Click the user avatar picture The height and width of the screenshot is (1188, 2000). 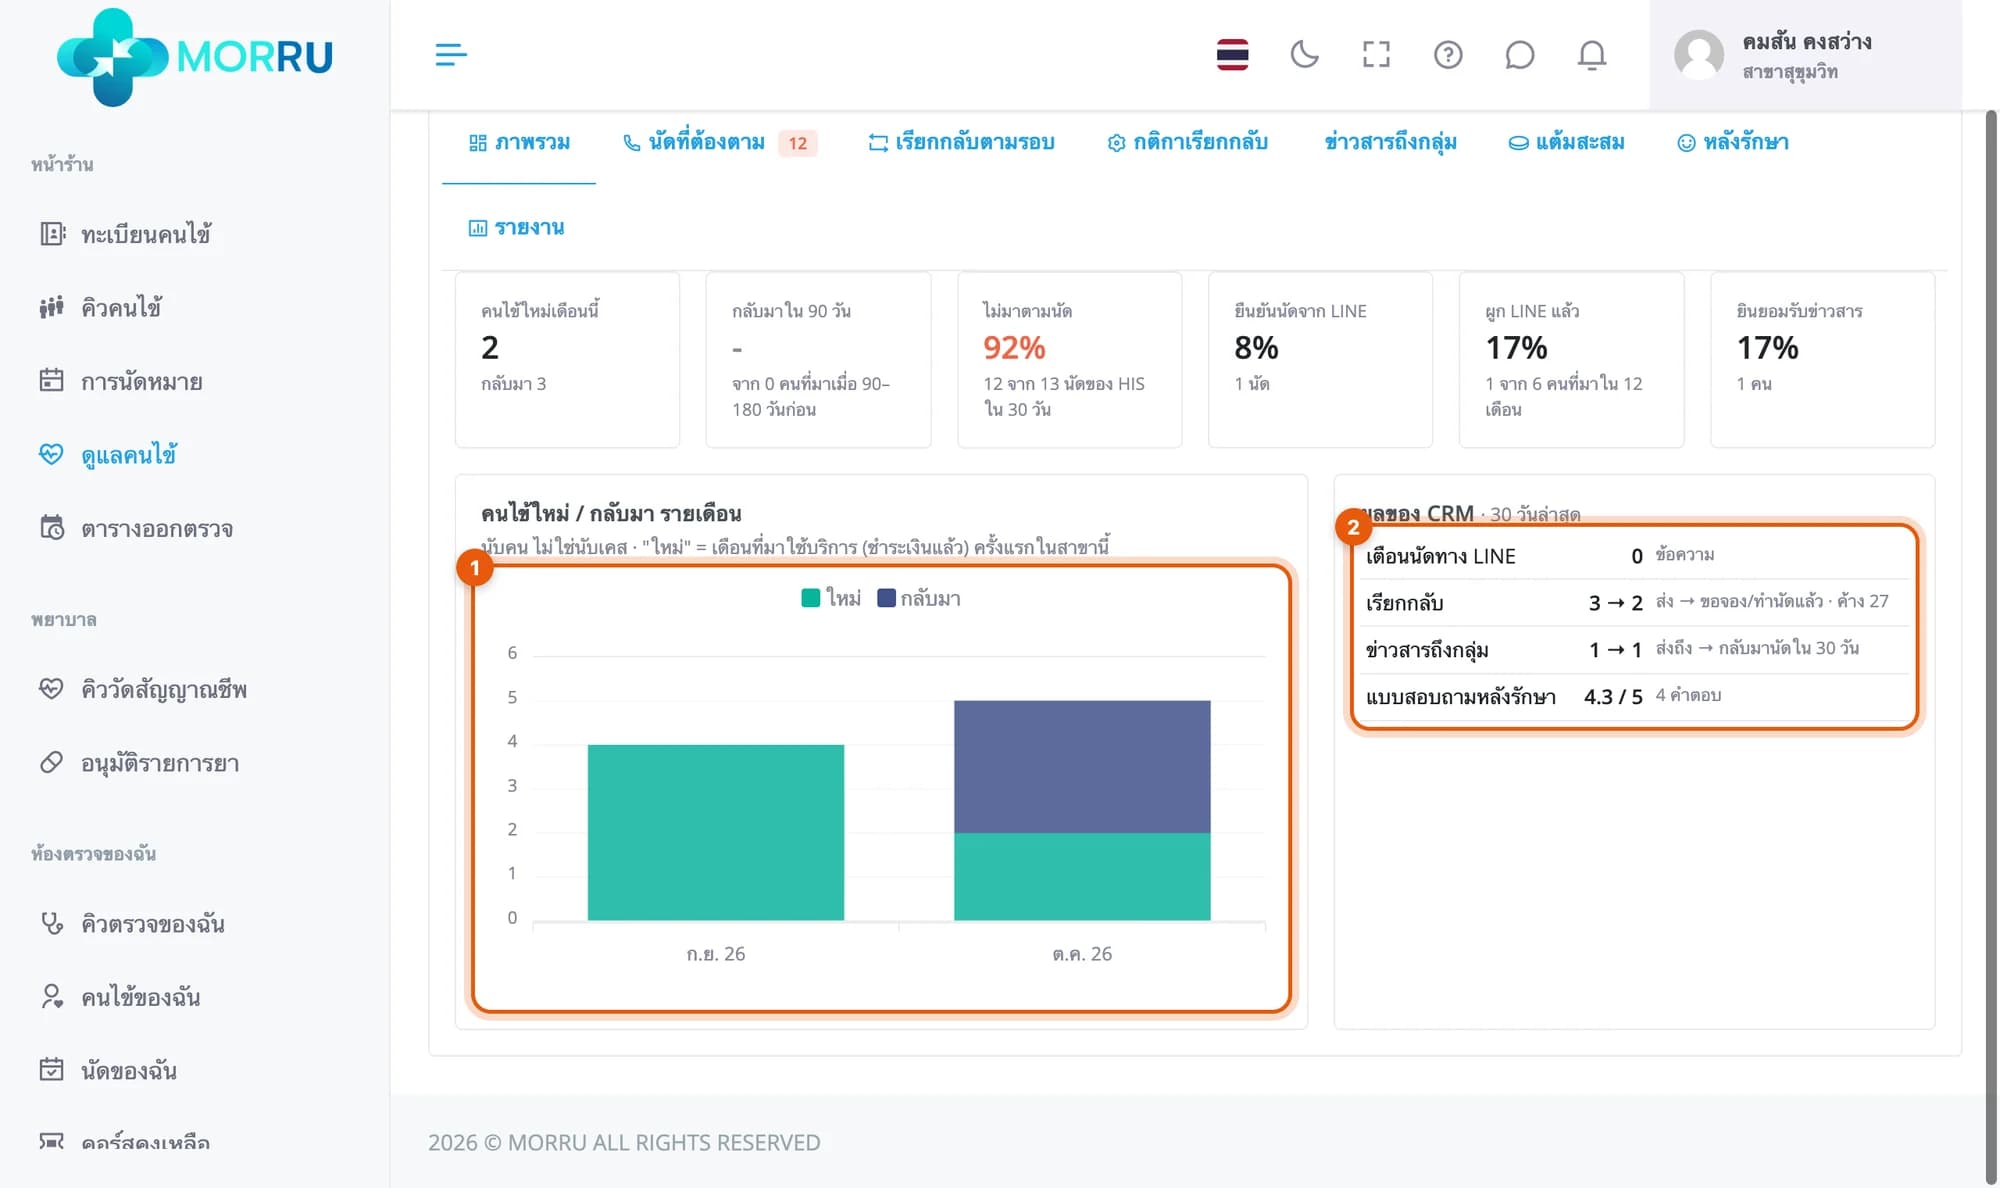(1699, 55)
